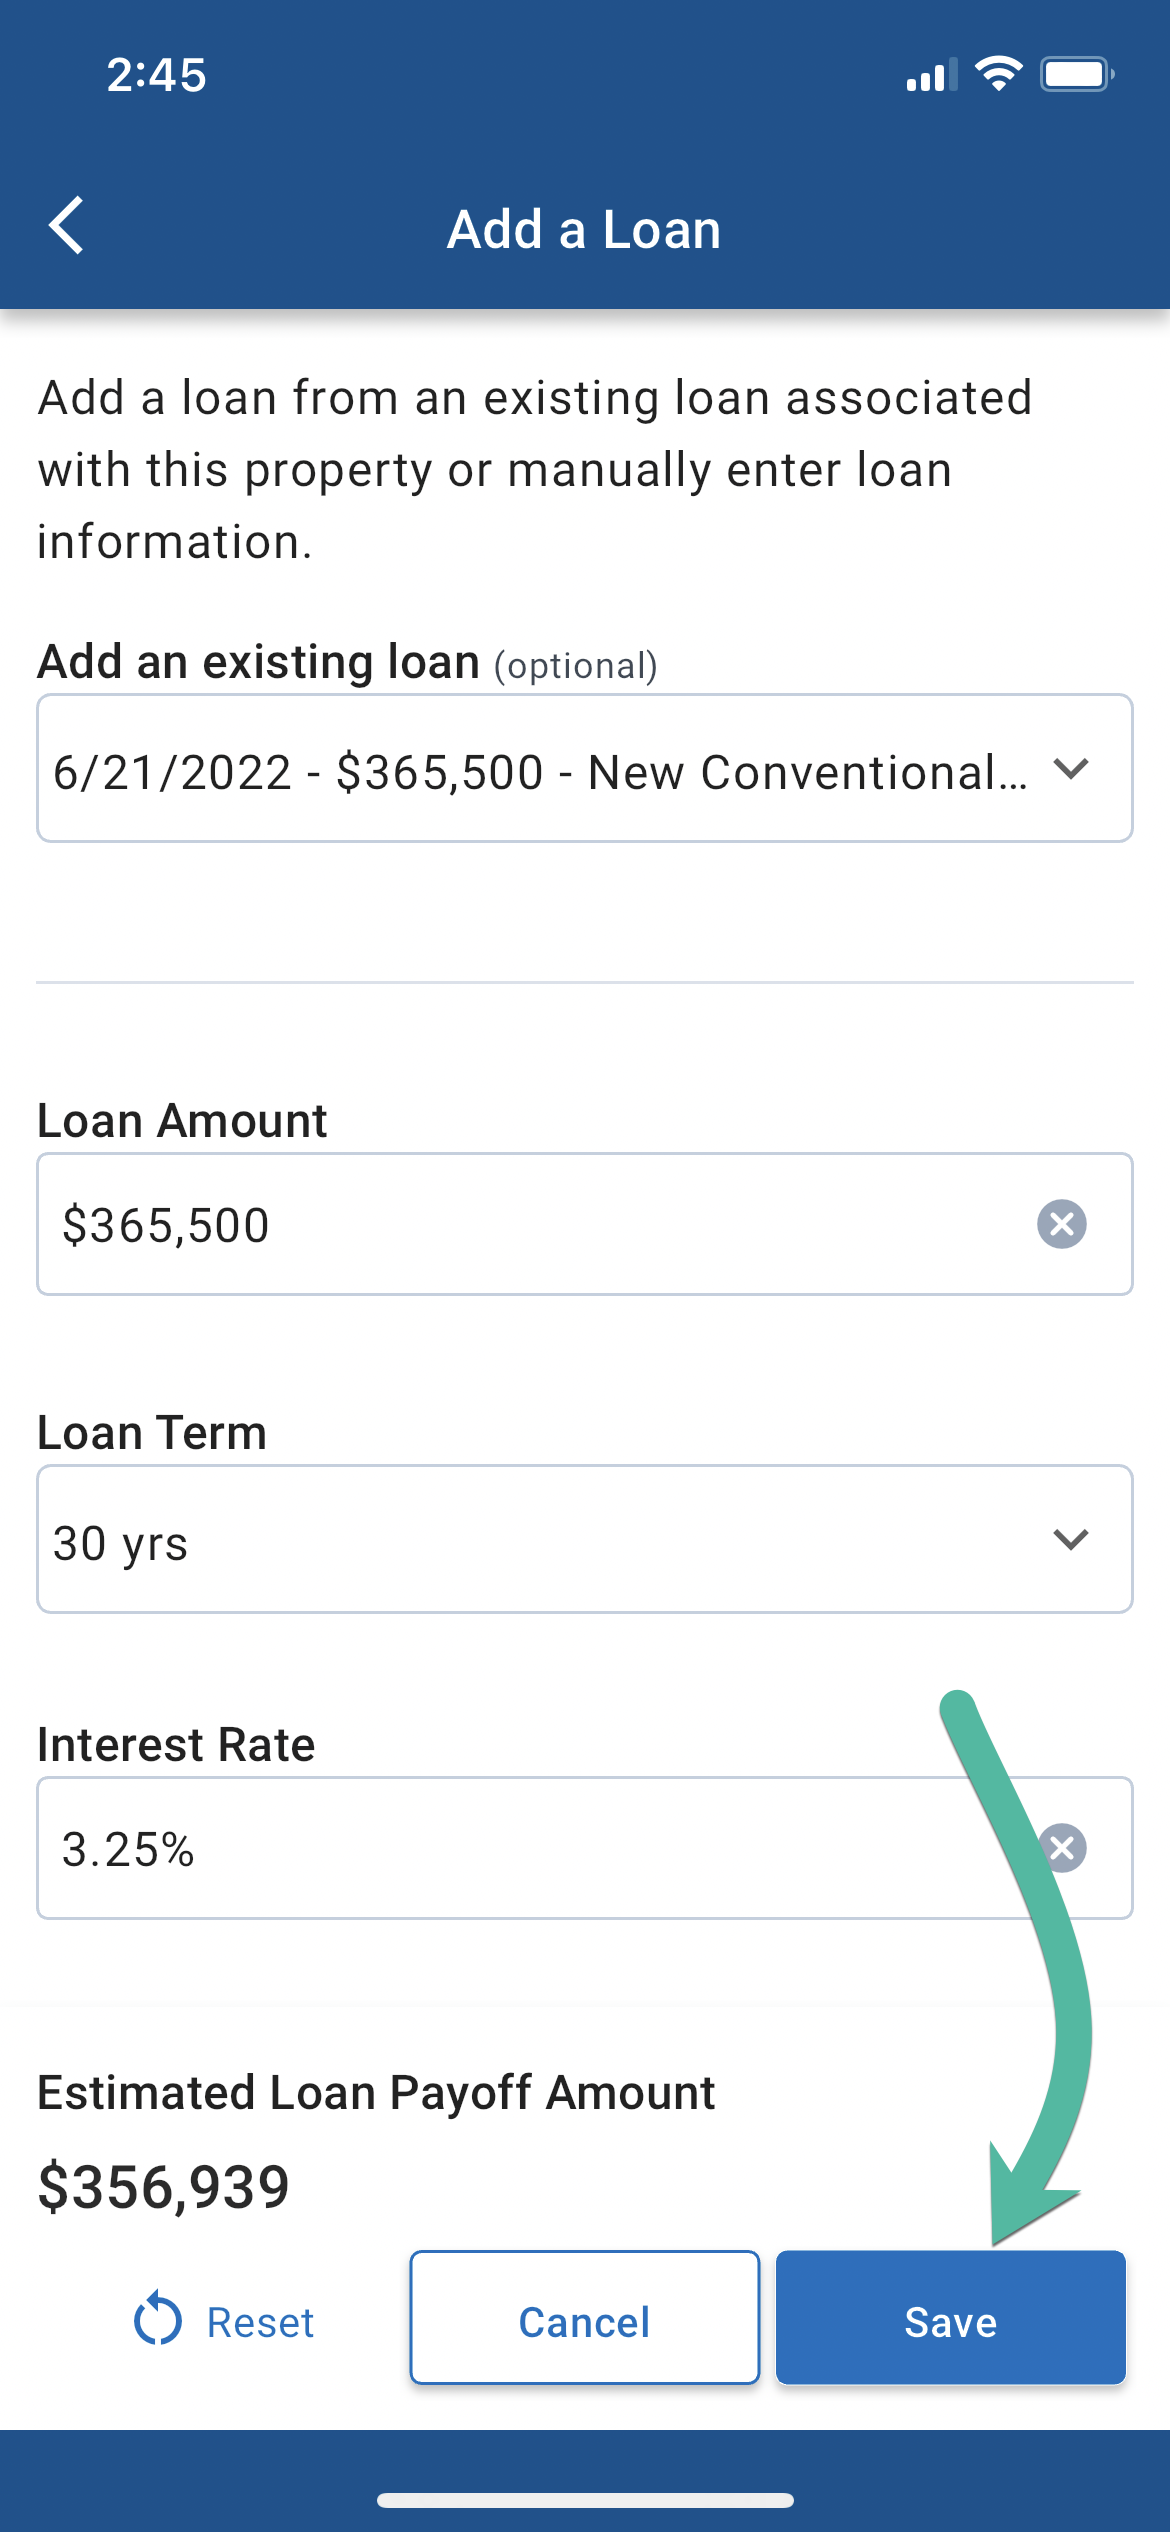Clear the Interest Rate value
Screen dimensions: 1170x2532
[1063, 1848]
